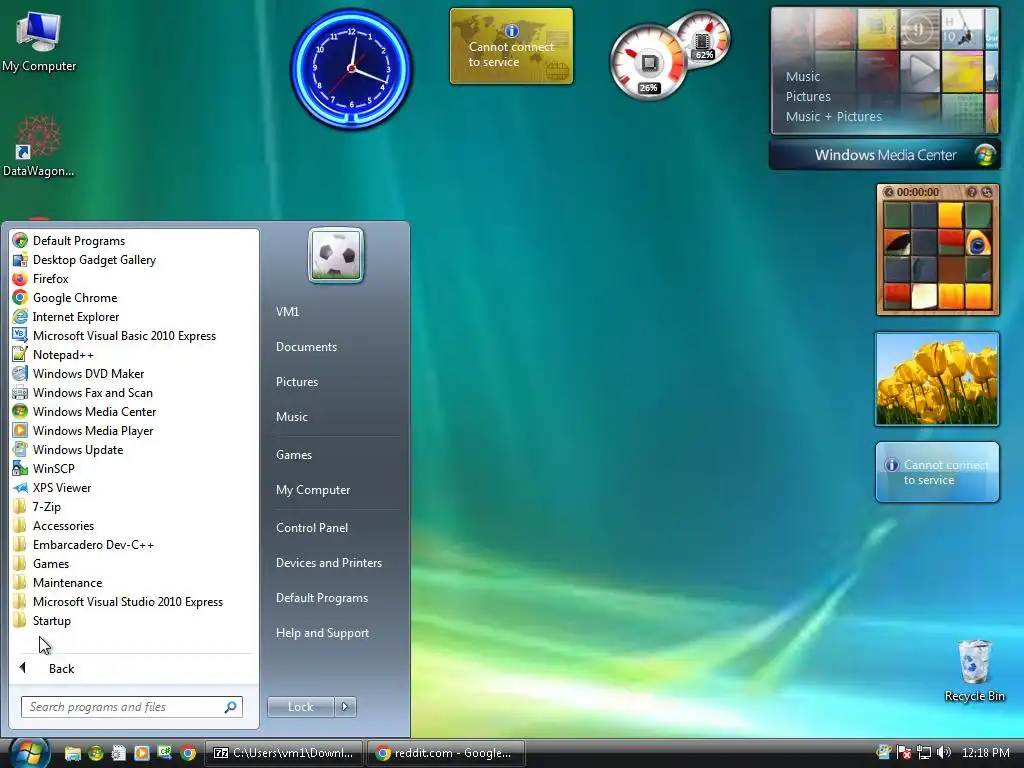Open Default Programs in the right pane

322,598
